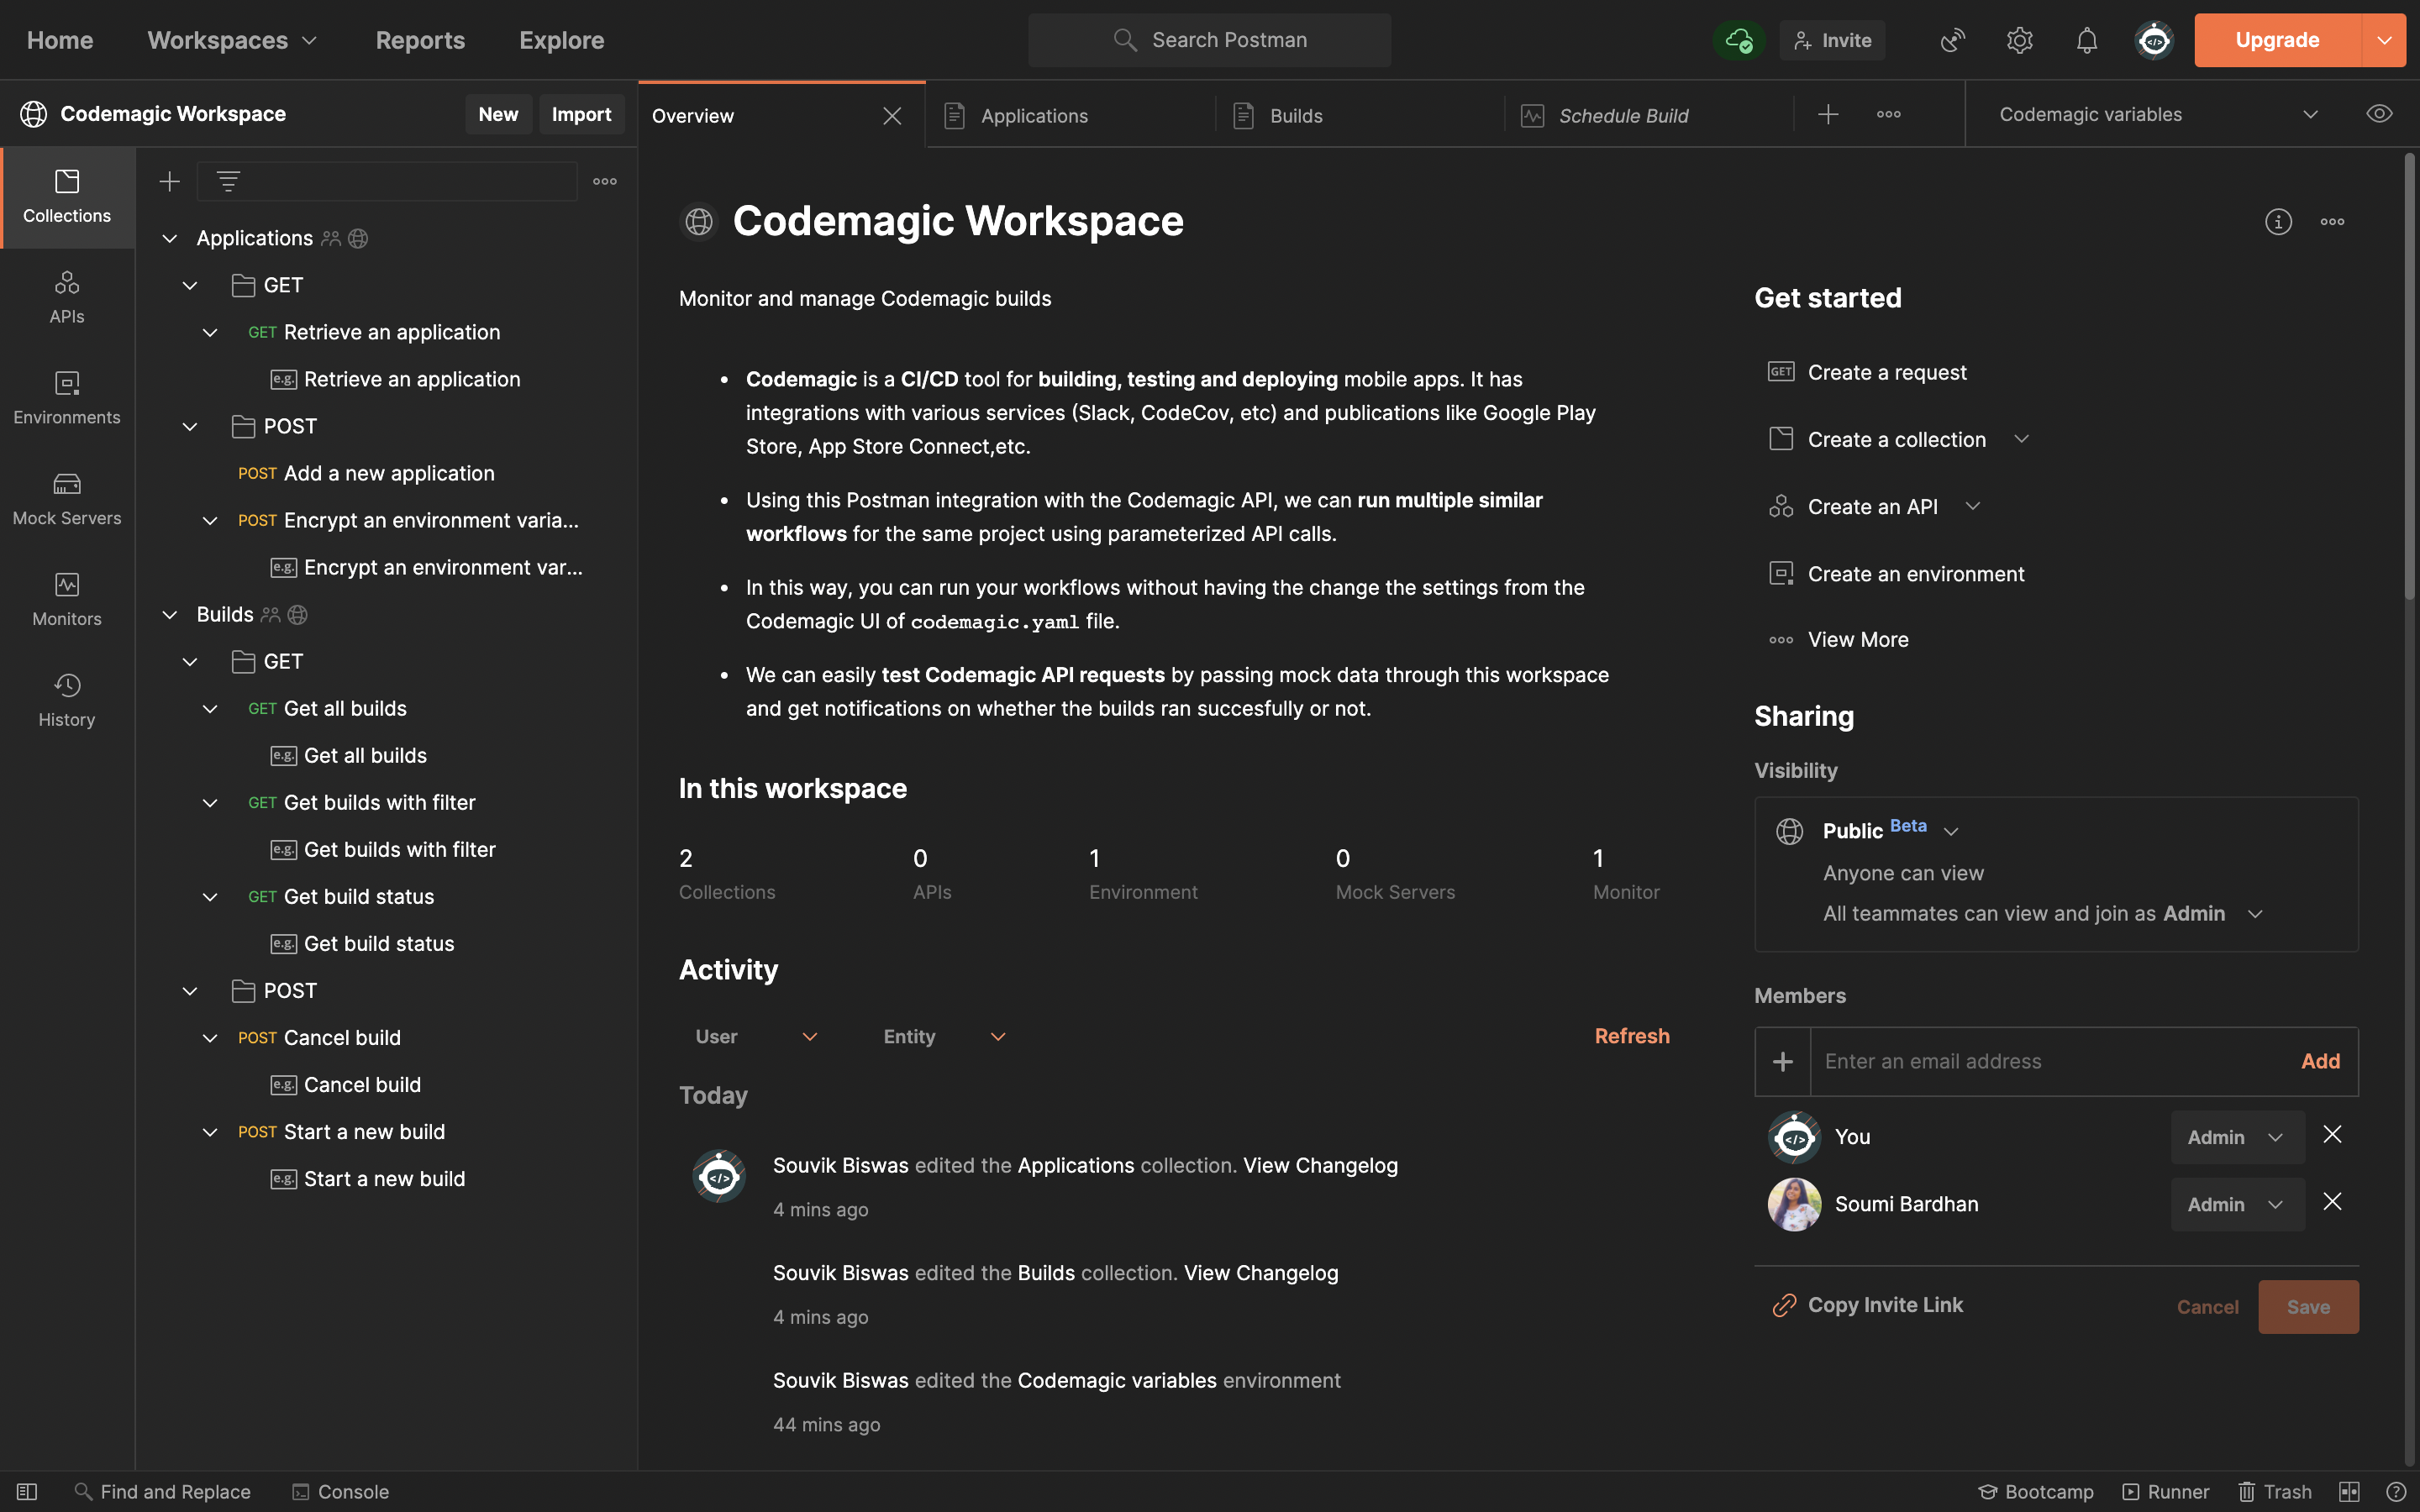Screen dimensions: 2420x1512
Task: Open the Reports menu item
Action: point(420,40)
